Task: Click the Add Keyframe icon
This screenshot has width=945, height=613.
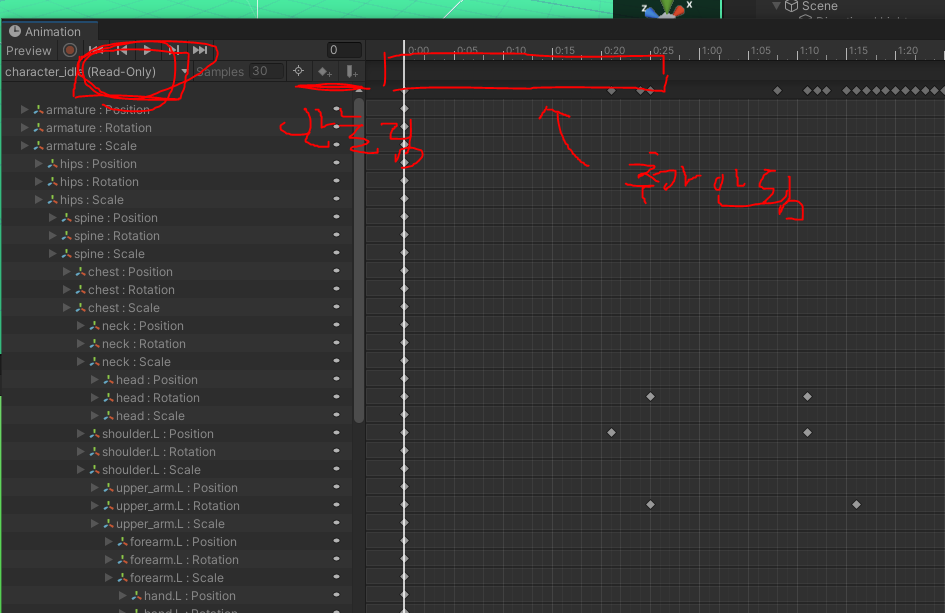Action: (325, 72)
